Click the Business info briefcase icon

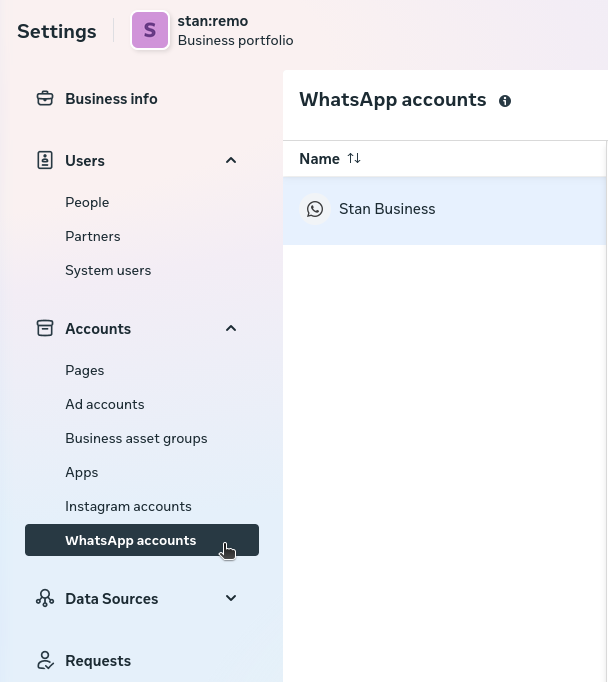click(45, 99)
